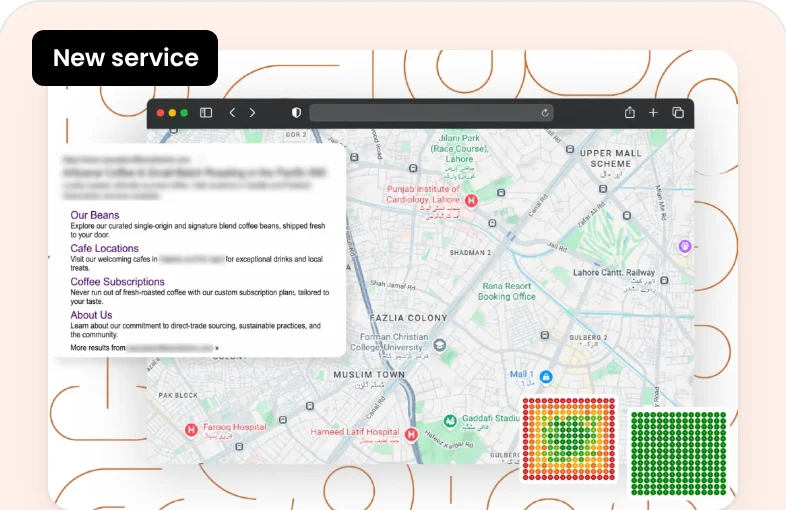
Task: Open the share icon in toolbar
Action: pyautogui.click(x=630, y=112)
